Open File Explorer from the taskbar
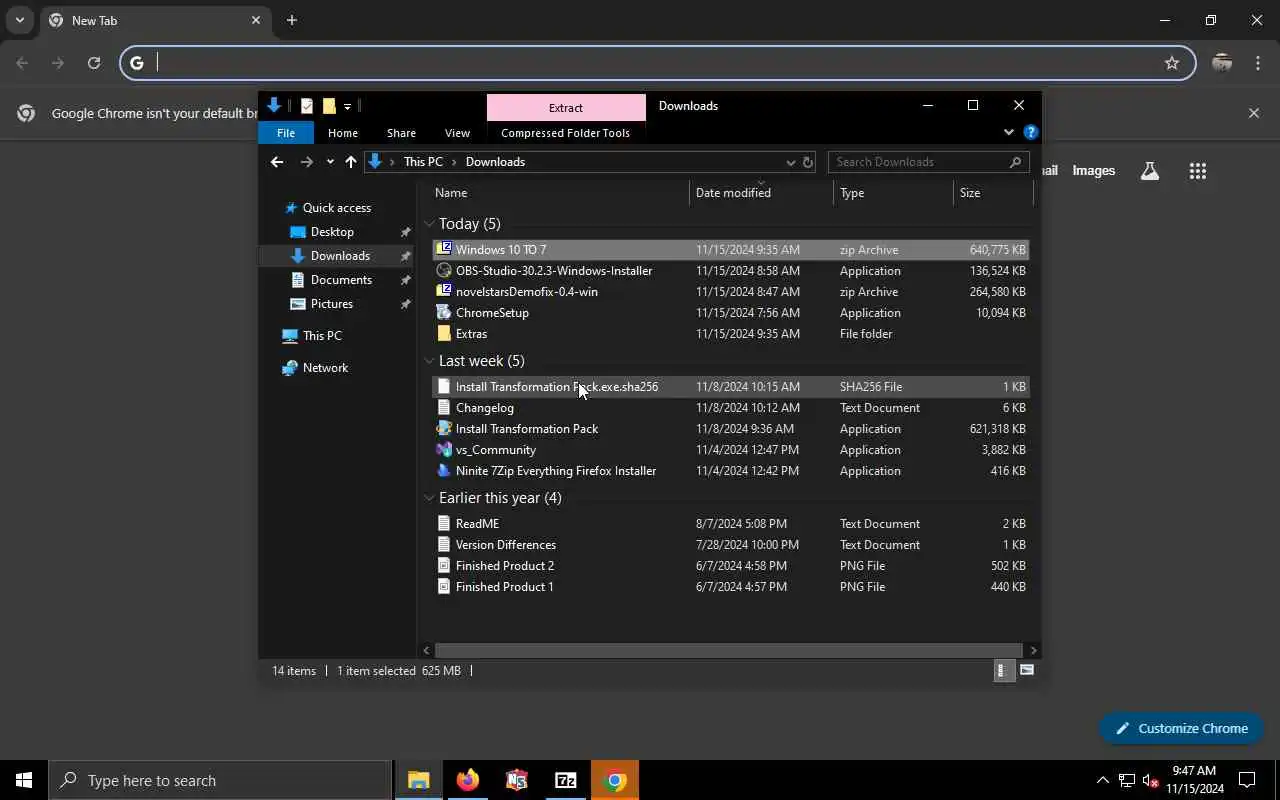This screenshot has width=1280, height=800. click(x=418, y=780)
